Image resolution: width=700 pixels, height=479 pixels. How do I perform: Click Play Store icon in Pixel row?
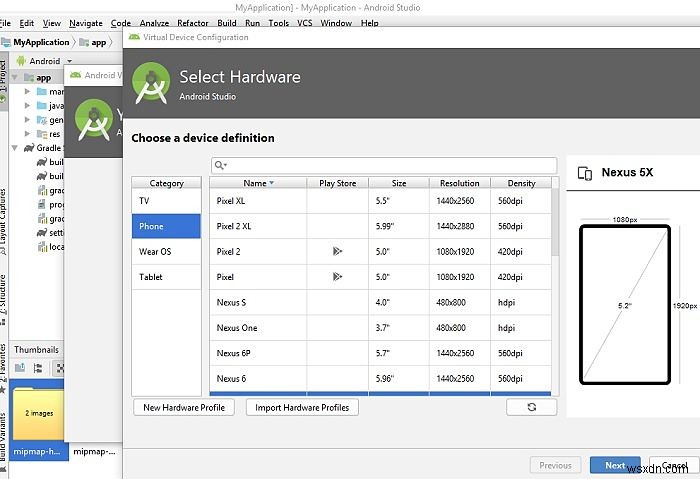pos(337,277)
